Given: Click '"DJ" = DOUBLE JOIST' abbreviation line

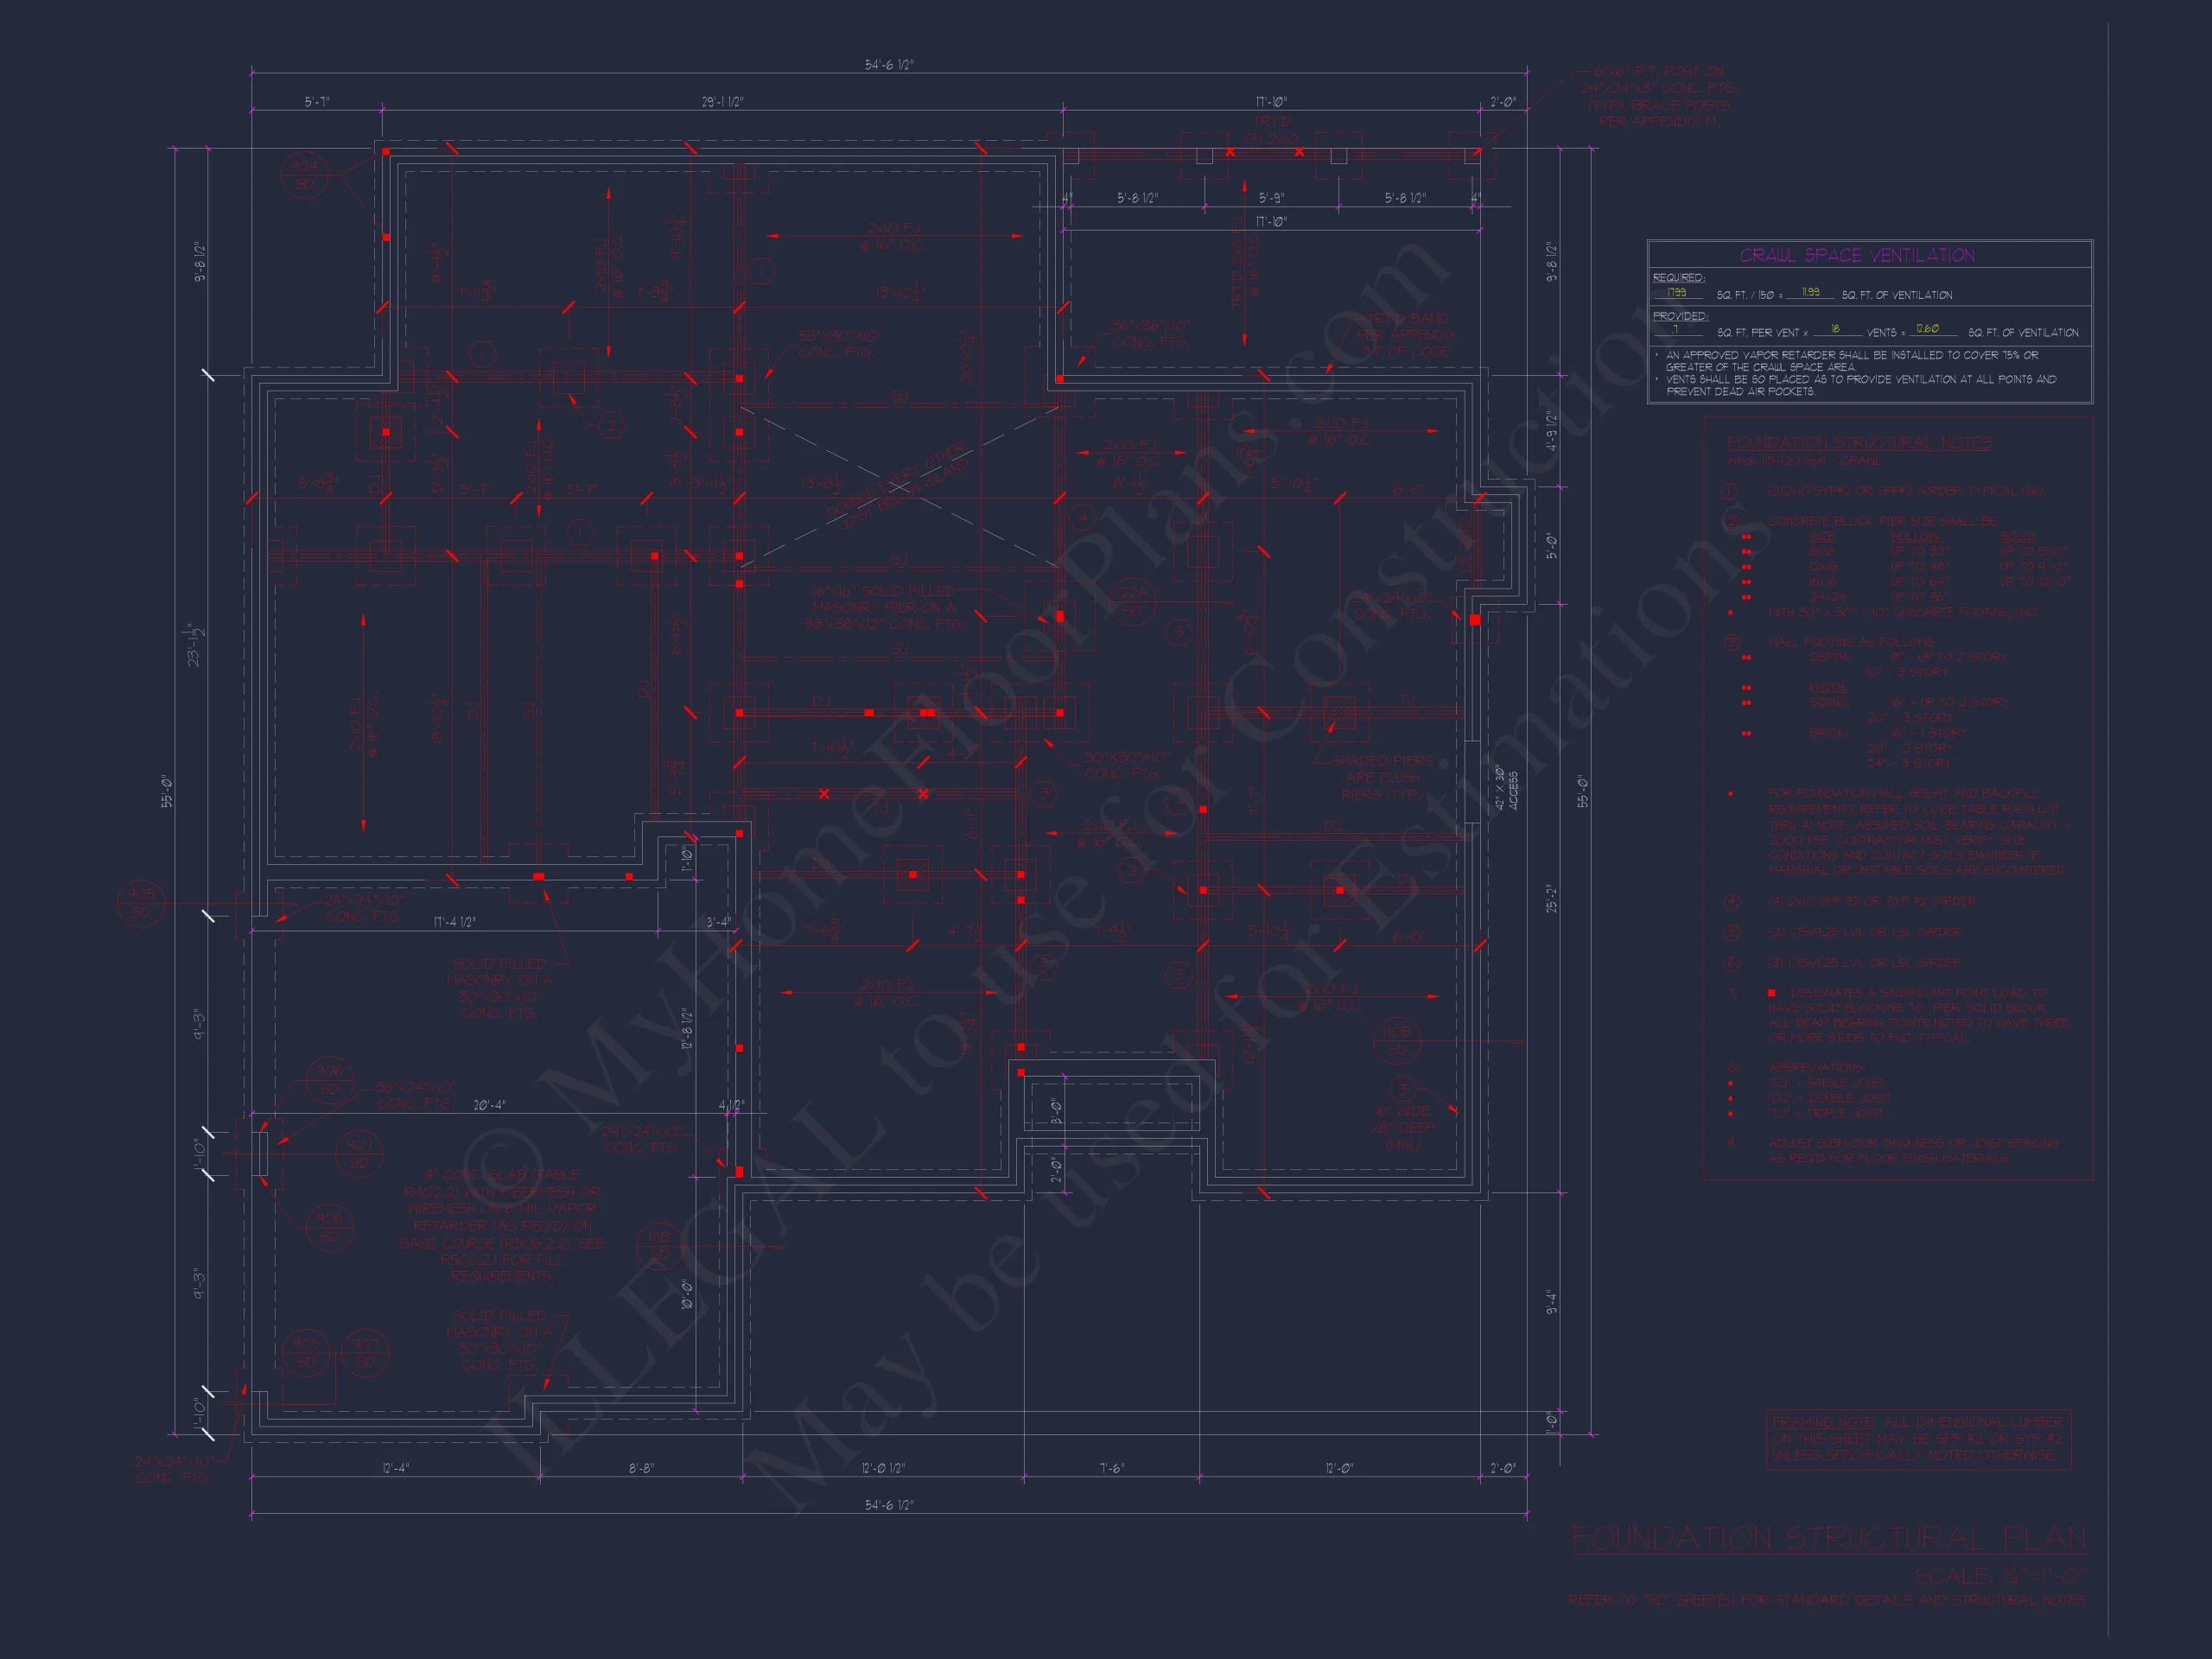Looking at the screenshot, I should (x=1829, y=1098).
